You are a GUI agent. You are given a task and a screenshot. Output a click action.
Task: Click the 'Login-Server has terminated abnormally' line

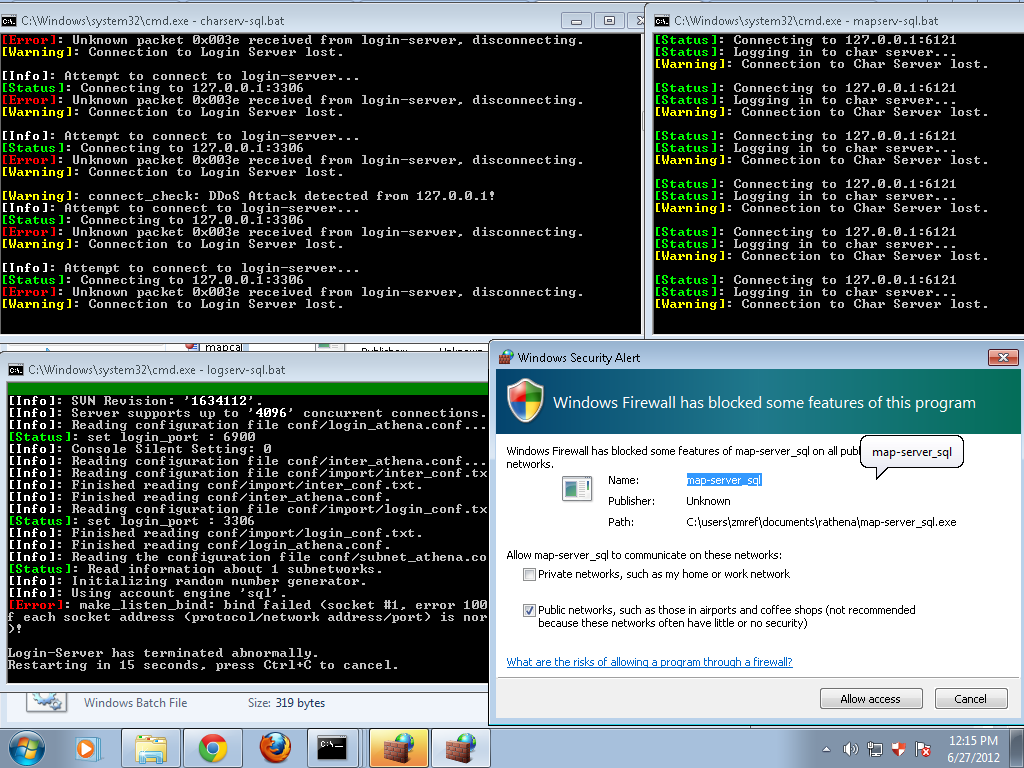coord(163,653)
